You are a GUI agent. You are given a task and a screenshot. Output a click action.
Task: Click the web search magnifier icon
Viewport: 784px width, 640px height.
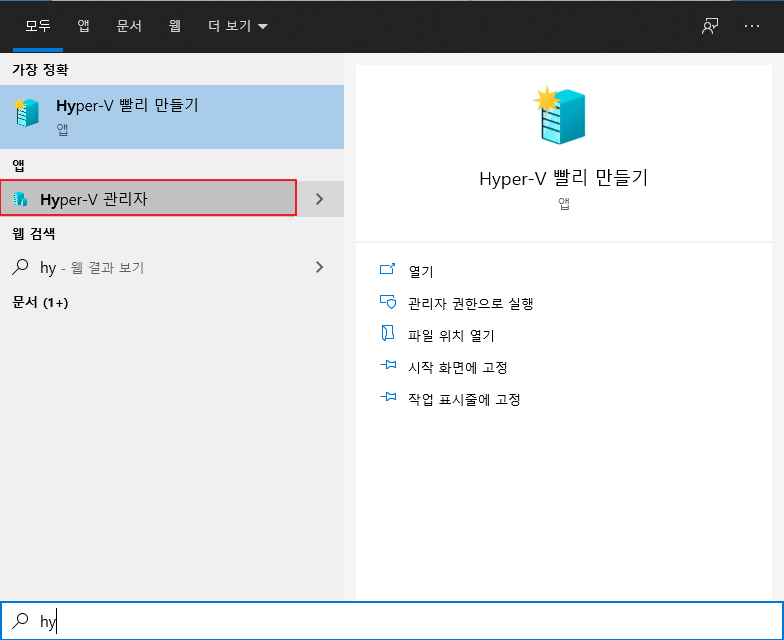[20, 267]
